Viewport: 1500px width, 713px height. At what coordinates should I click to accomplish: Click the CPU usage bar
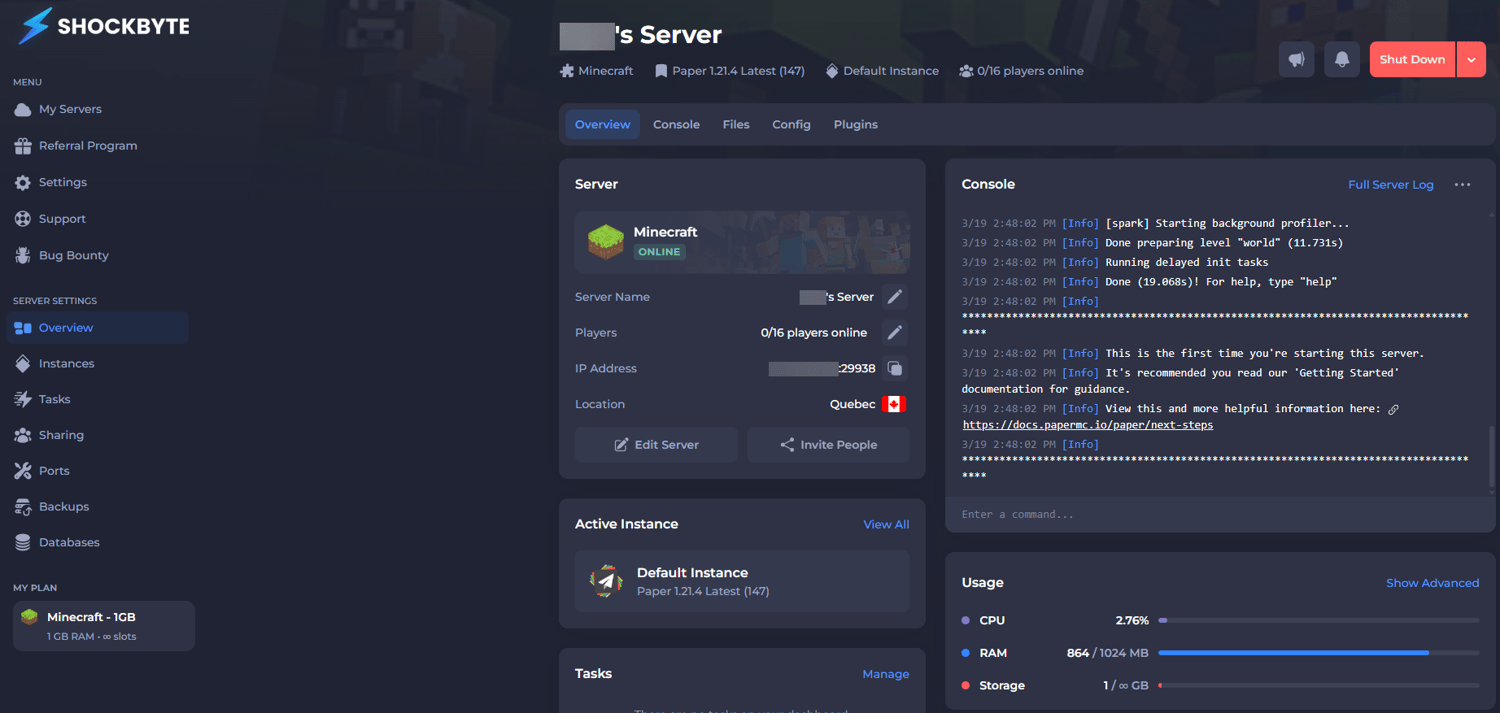[1318, 621]
